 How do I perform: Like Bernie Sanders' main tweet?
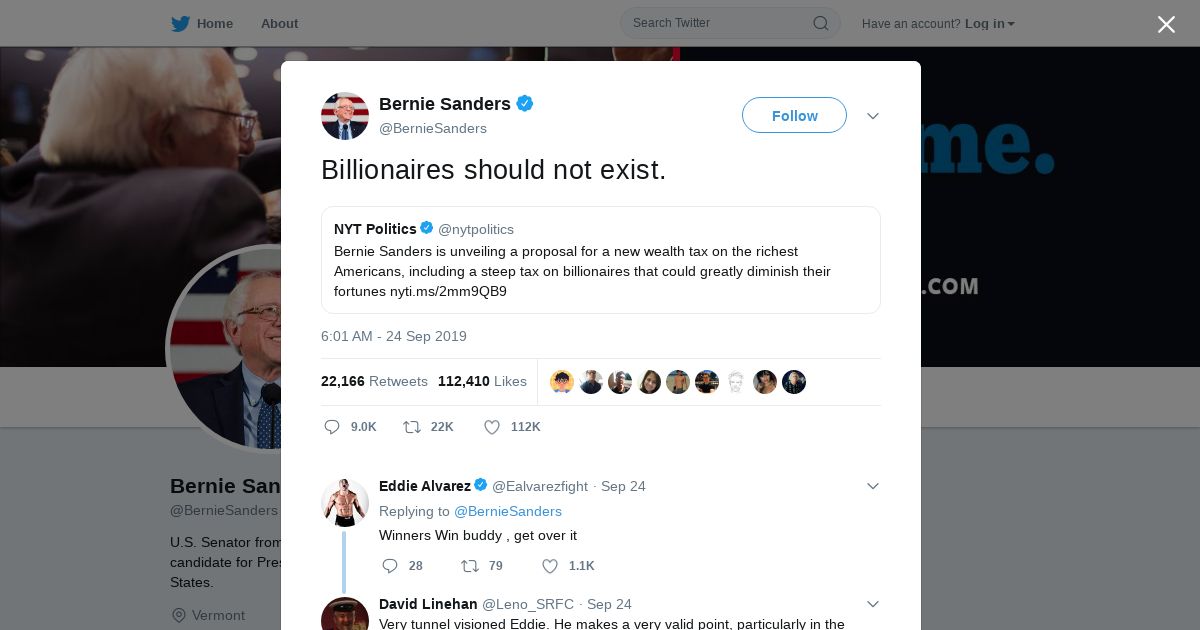pyautogui.click(x=492, y=427)
